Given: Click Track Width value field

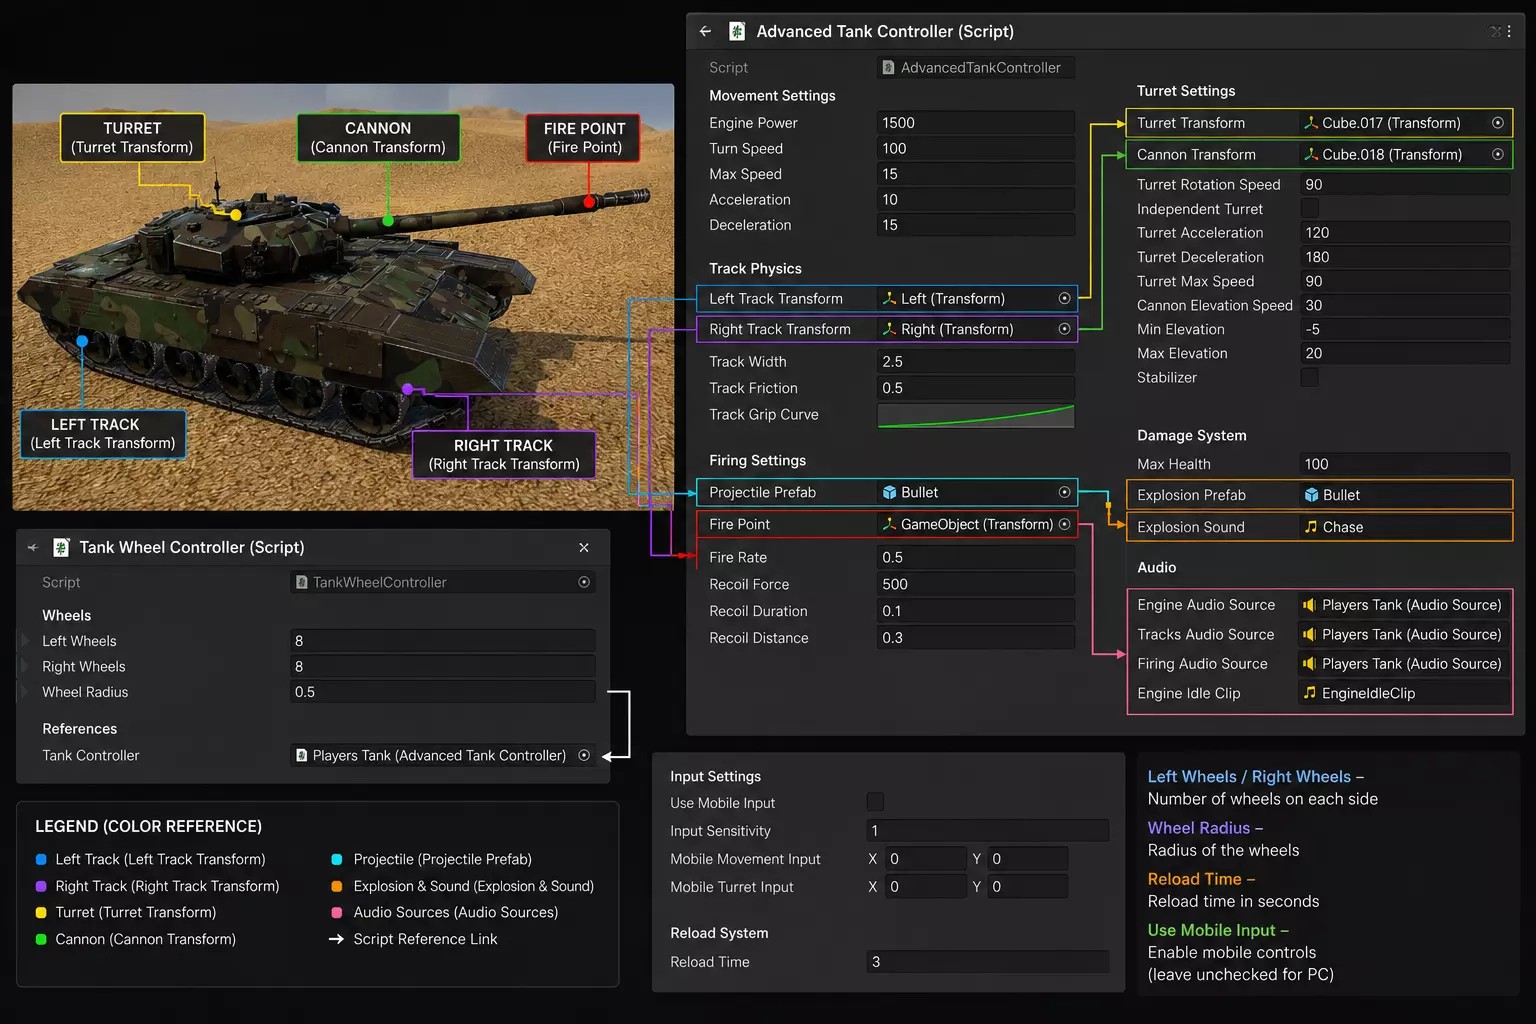Looking at the screenshot, I should click(976, 361).
